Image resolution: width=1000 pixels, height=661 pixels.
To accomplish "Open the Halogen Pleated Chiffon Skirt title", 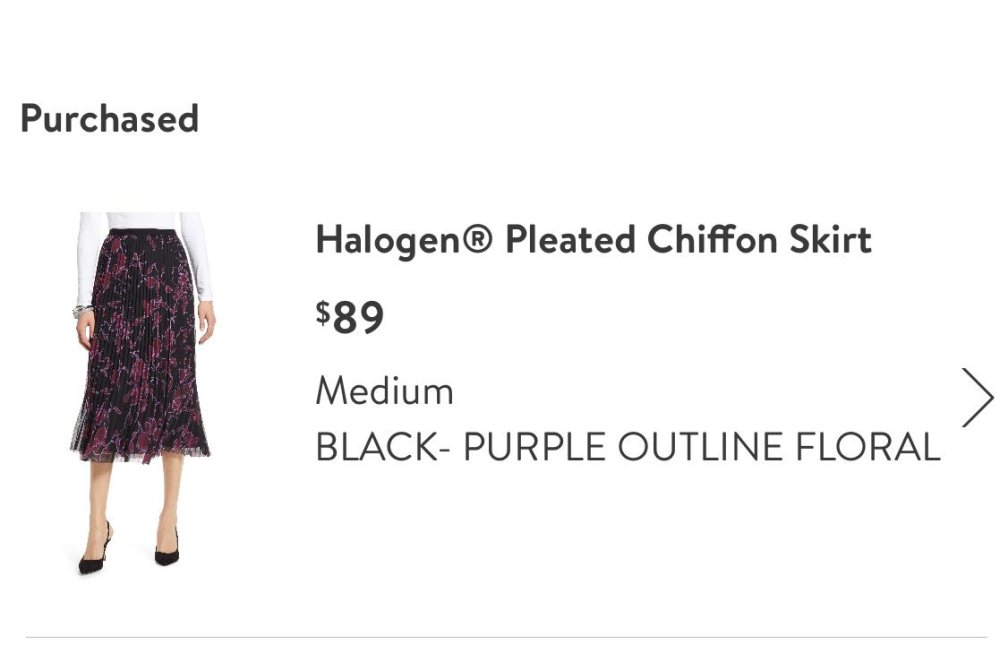I will point(593,241).
